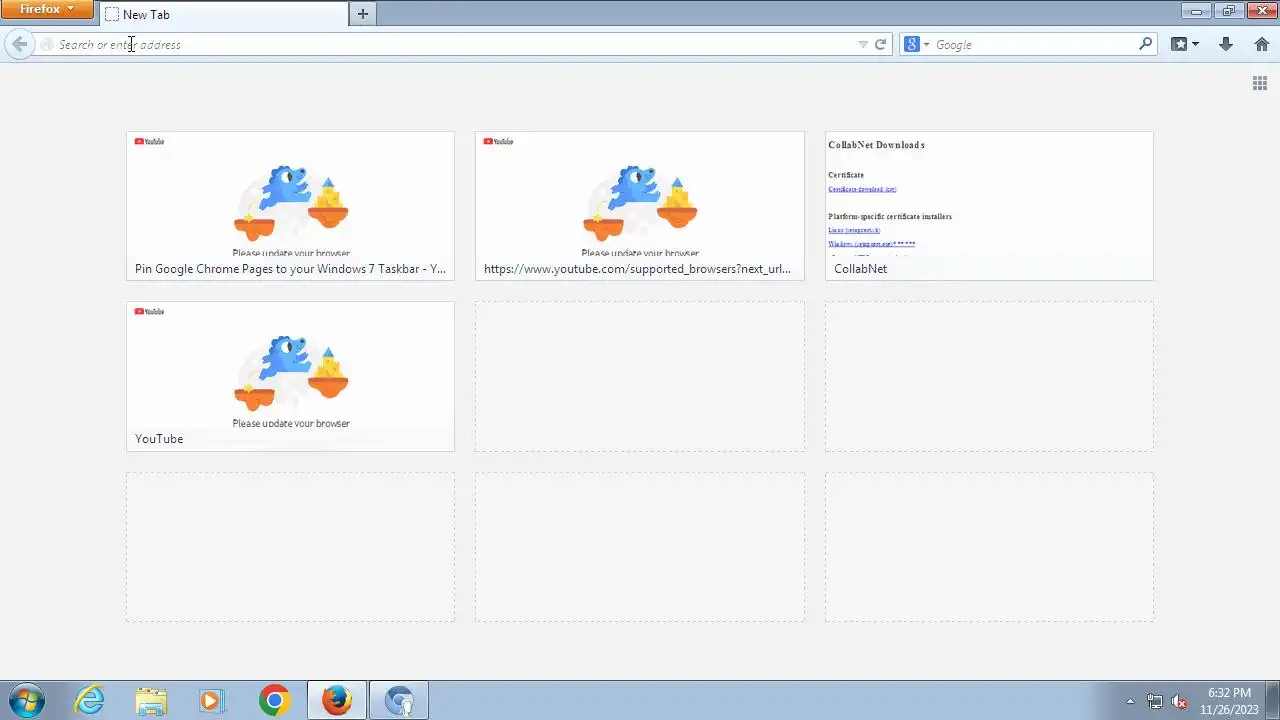Click the YouTube tile caption
Screen dimensions: 1280x720
click(159, 439)
